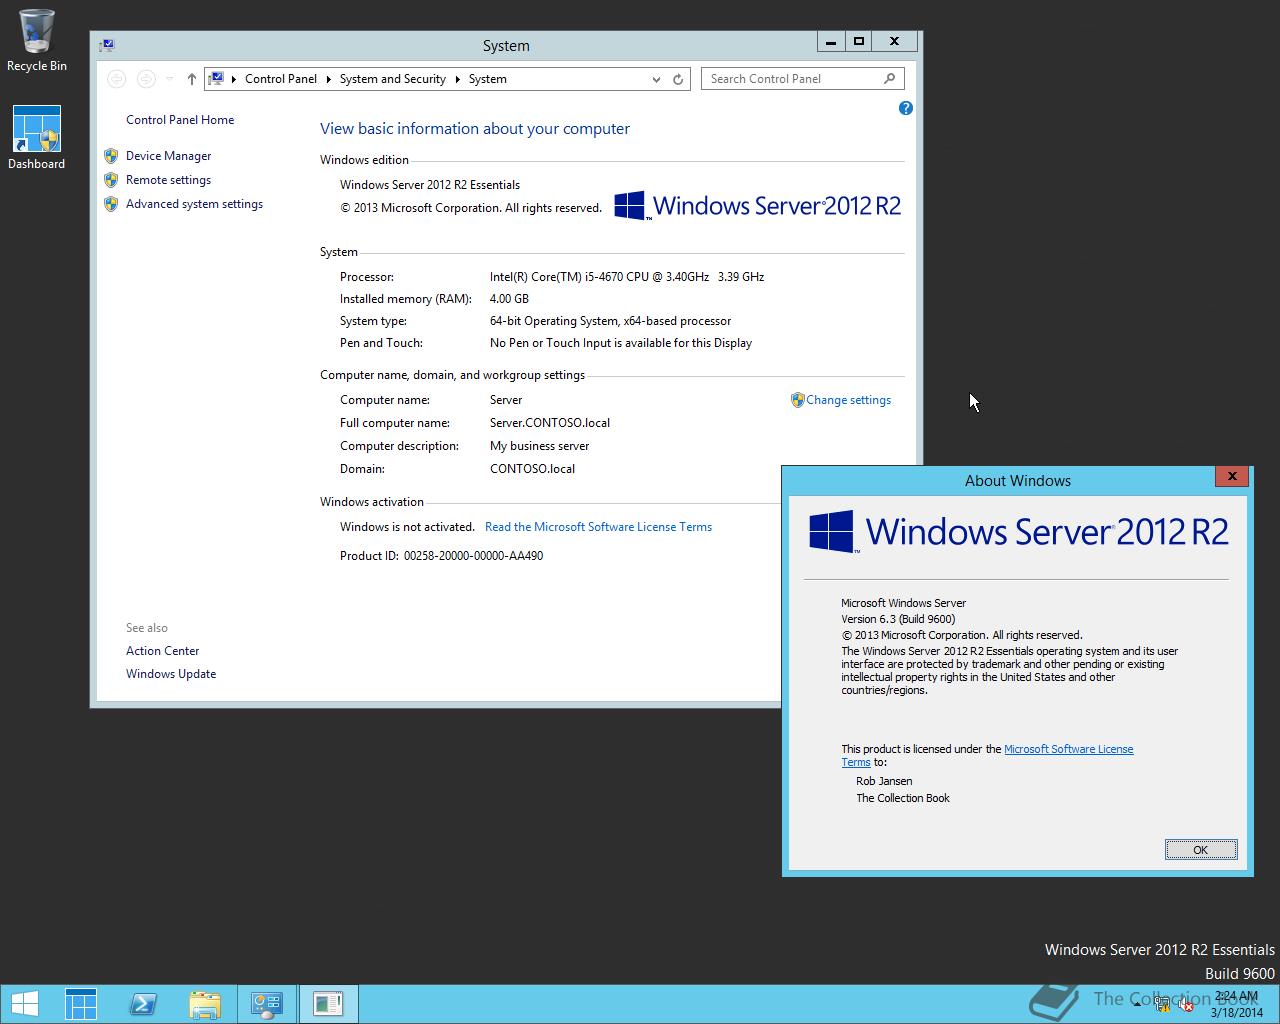This screenshot has height=1024, width=1280.
Task: Select System and Security breadcrumb
Action: click(393, 79)
